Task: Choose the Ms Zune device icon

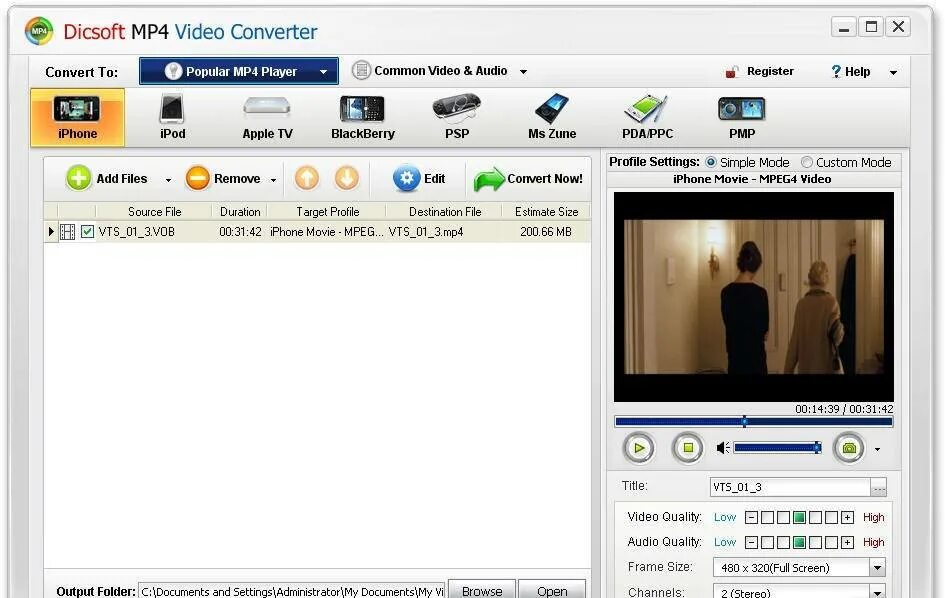Action: pyautogui.click(x=552, y=117)
